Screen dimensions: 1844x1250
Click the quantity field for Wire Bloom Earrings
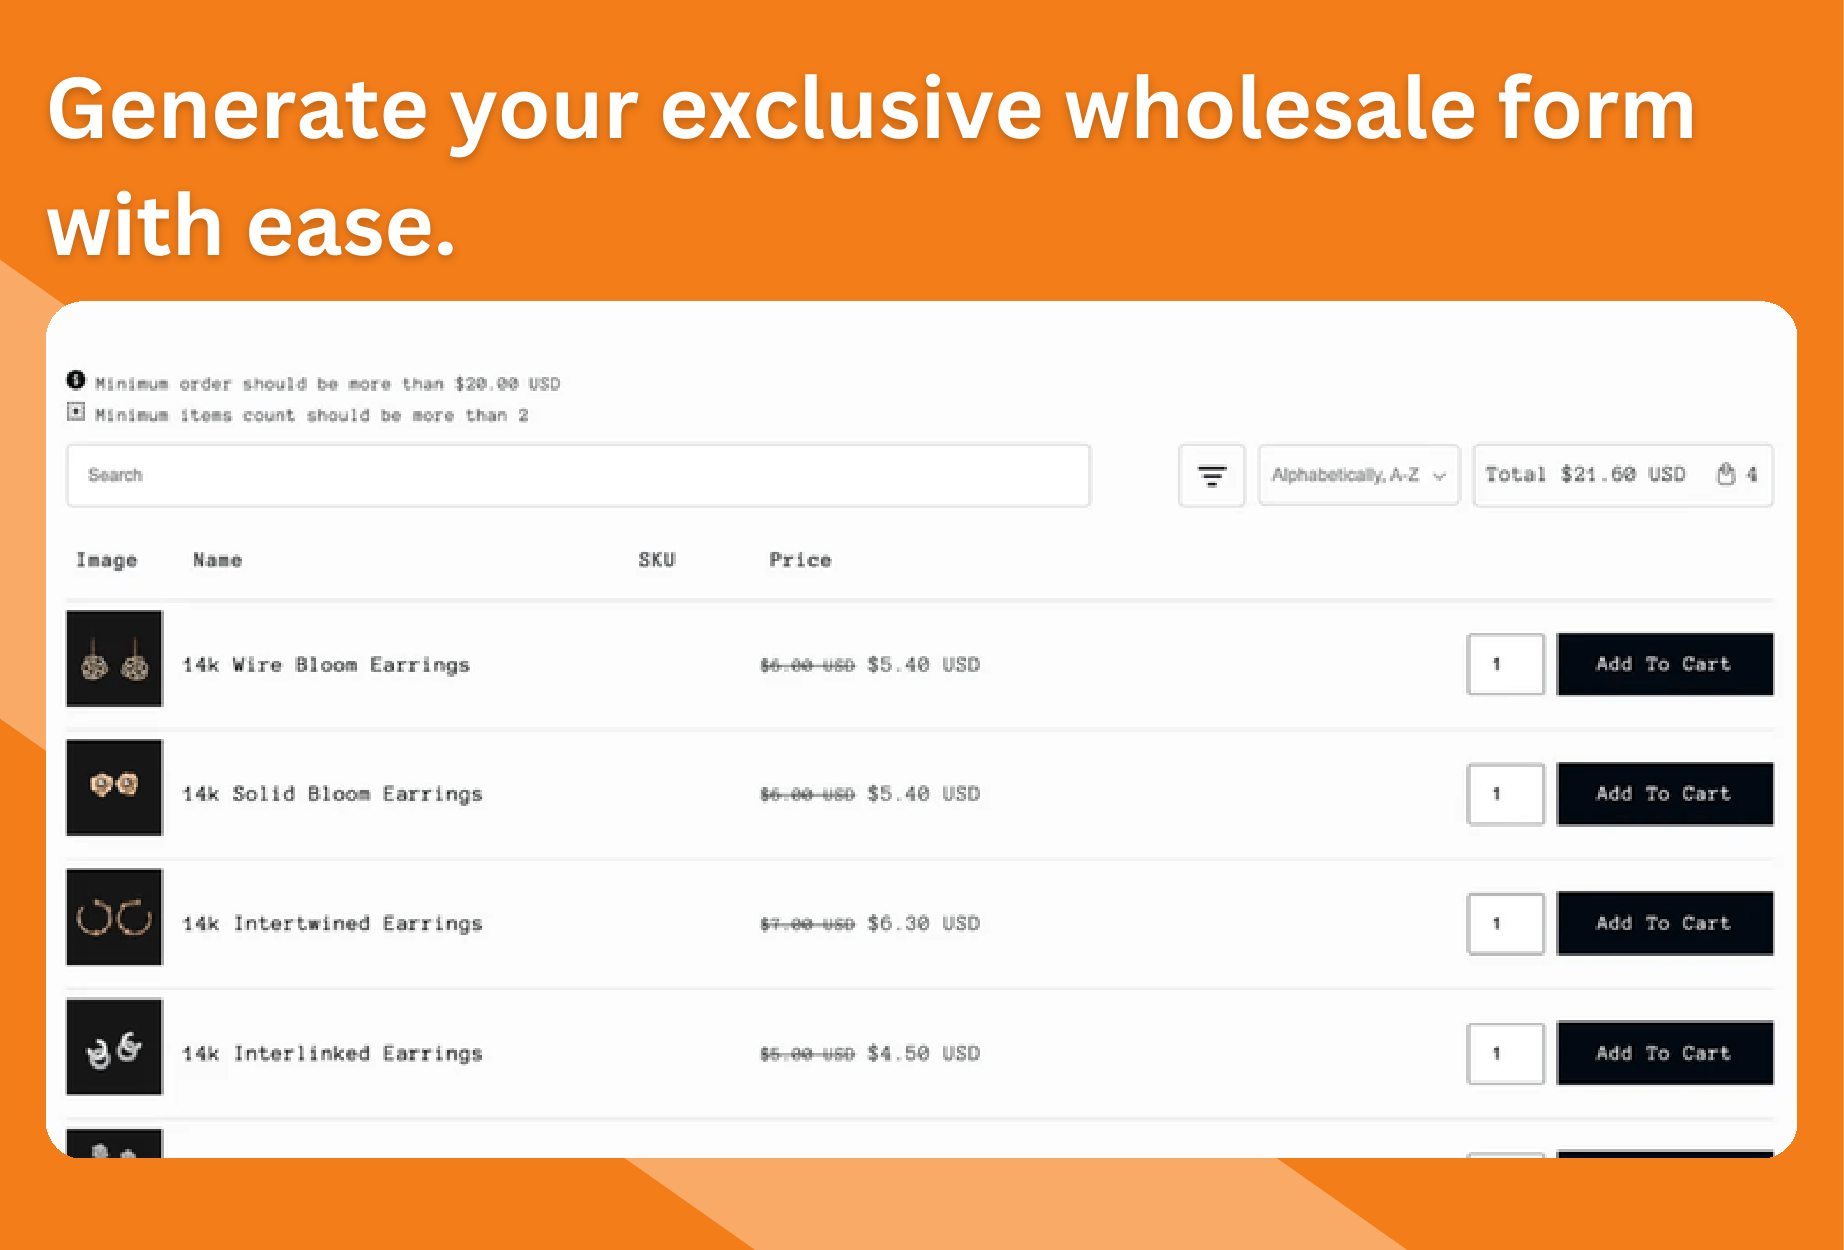pyautogui.click(x=1505, y=663)
